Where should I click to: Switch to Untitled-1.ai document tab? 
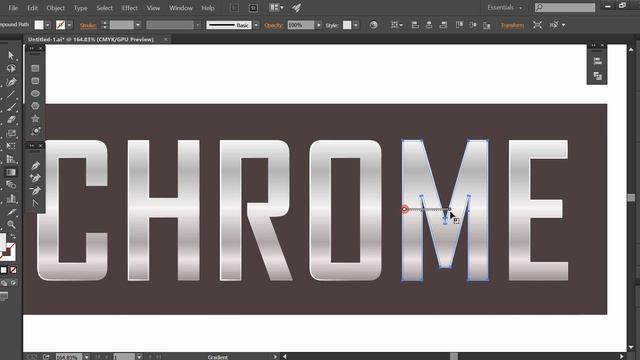coord(91,40)
